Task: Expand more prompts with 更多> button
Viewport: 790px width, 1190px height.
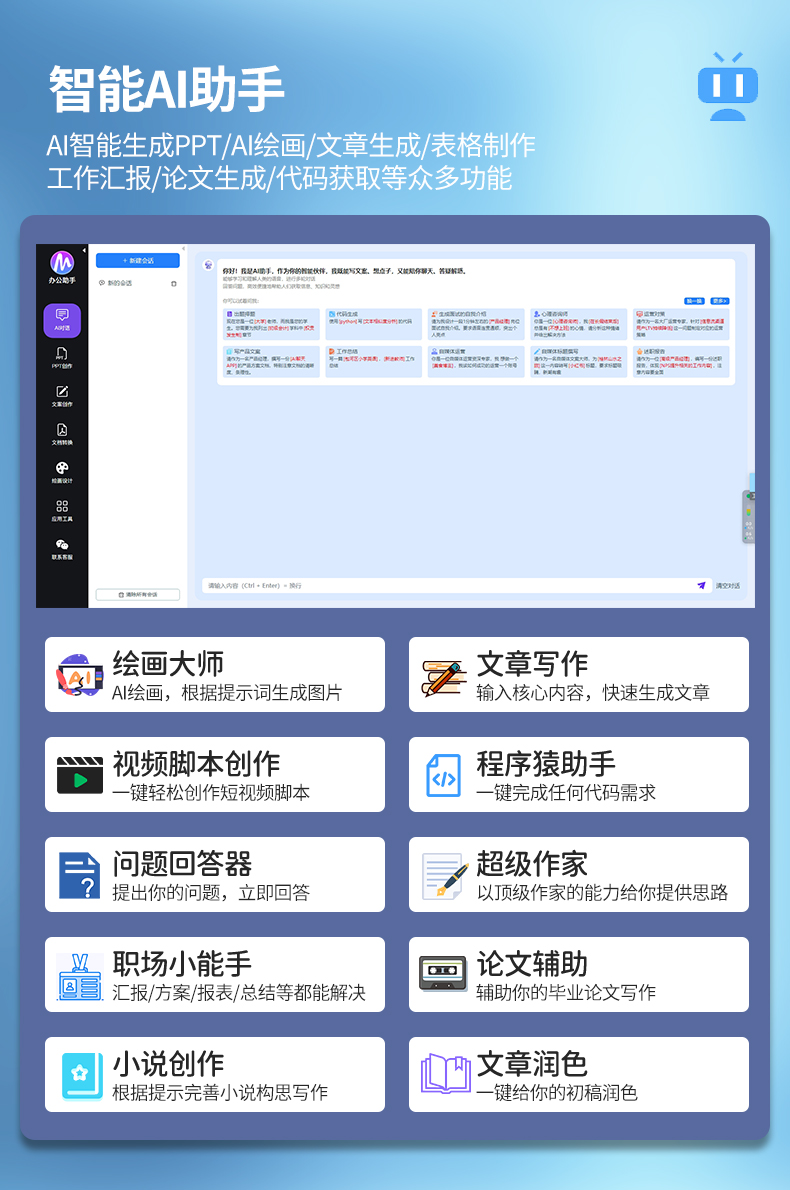Action: point(720,300)
